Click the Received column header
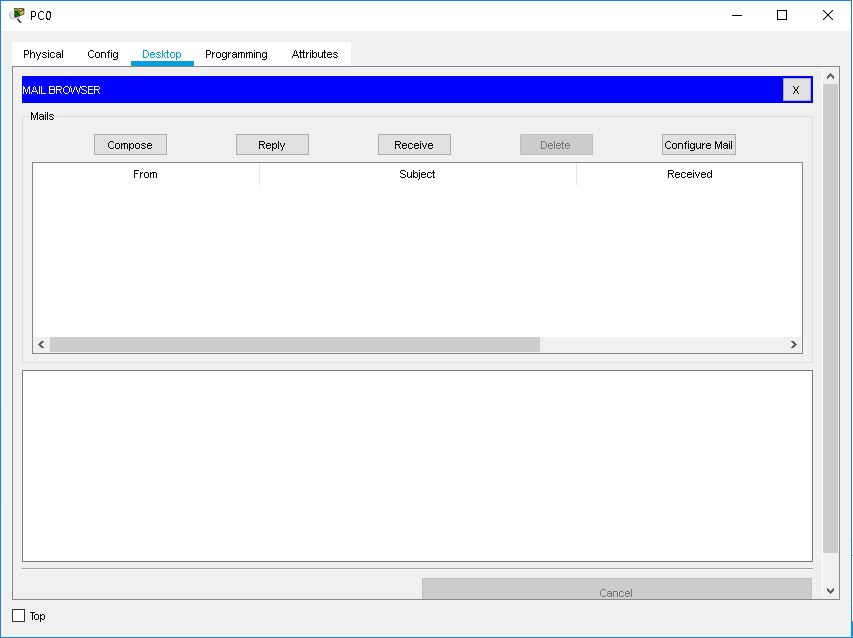The width and height of the screenshot is (853, 638). pos(689,174)
